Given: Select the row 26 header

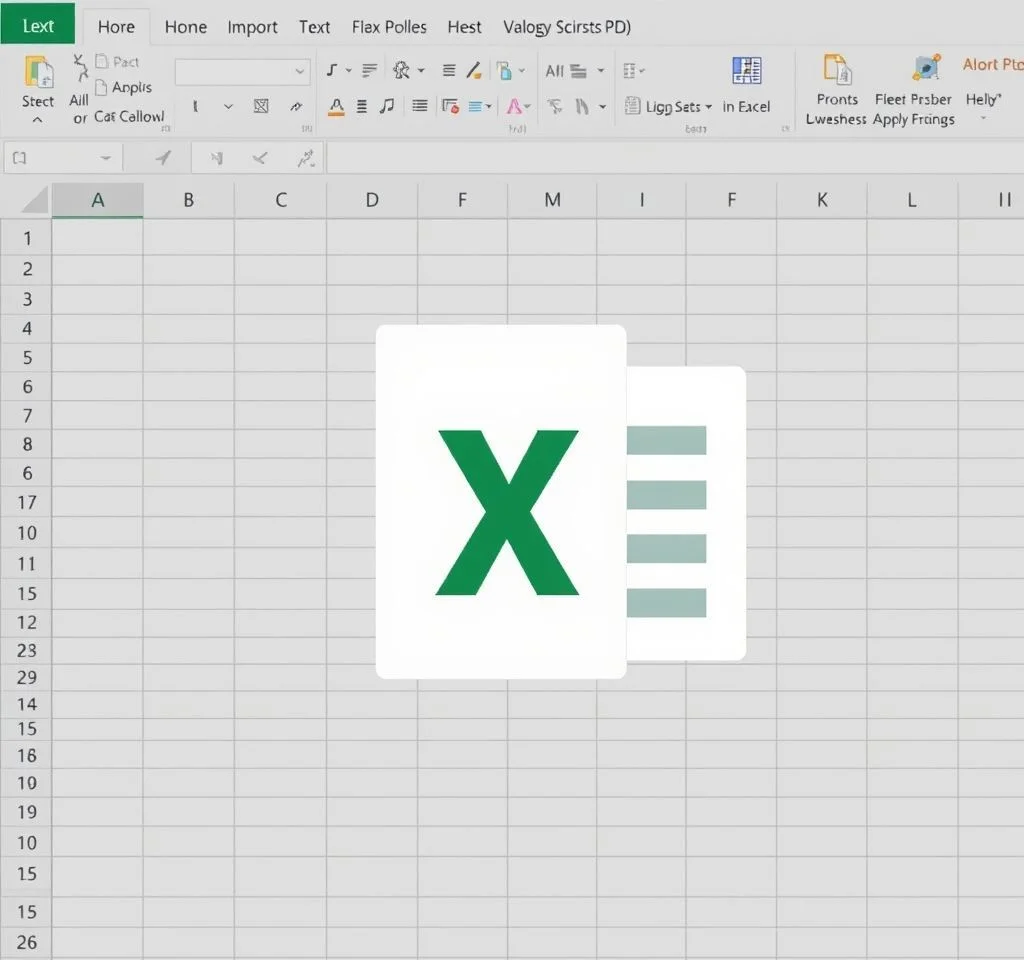Looking at the screenshot, I should 27,942.
